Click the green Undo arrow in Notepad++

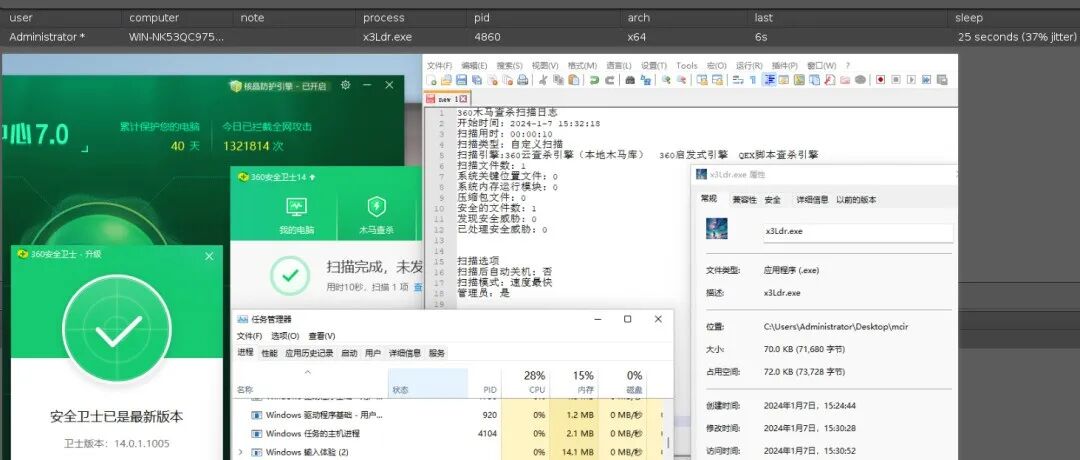click(x=594, y=80)
